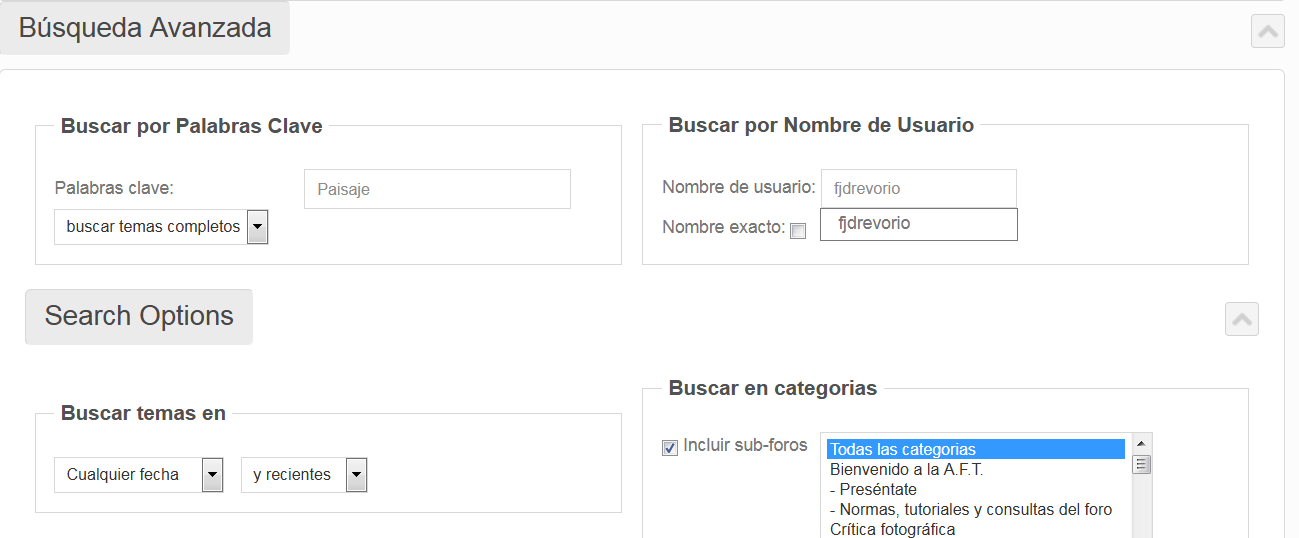1299x538 pixels.
Task: Select 'Normas, tutoriales y consultas del foro'
Action: coord(972,509)
